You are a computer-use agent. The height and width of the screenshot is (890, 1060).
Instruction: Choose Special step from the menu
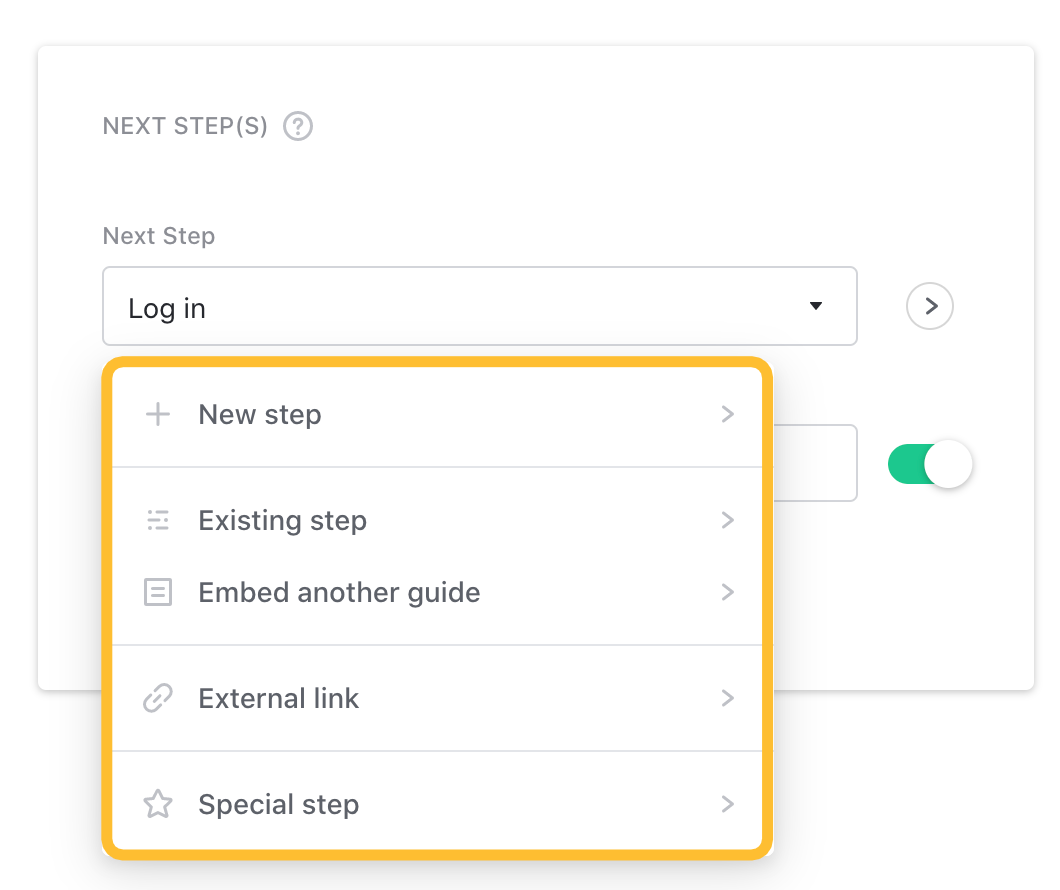coord(278,804)
